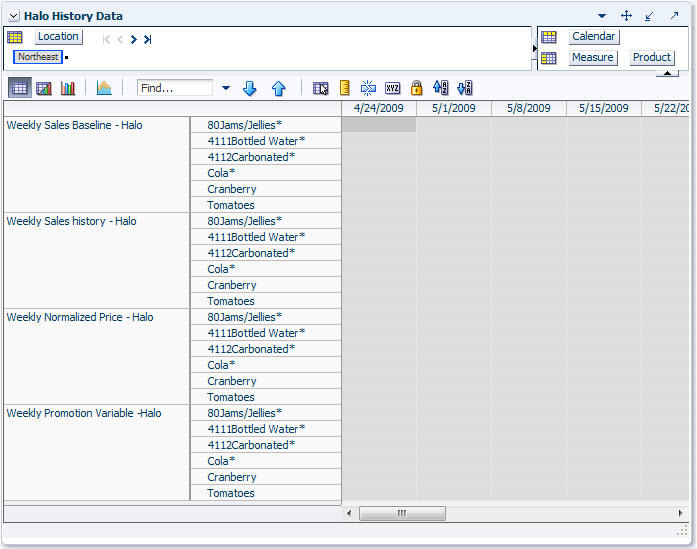Toggle the grid and chart combined view
697x549 pixels.
(44, 88)
